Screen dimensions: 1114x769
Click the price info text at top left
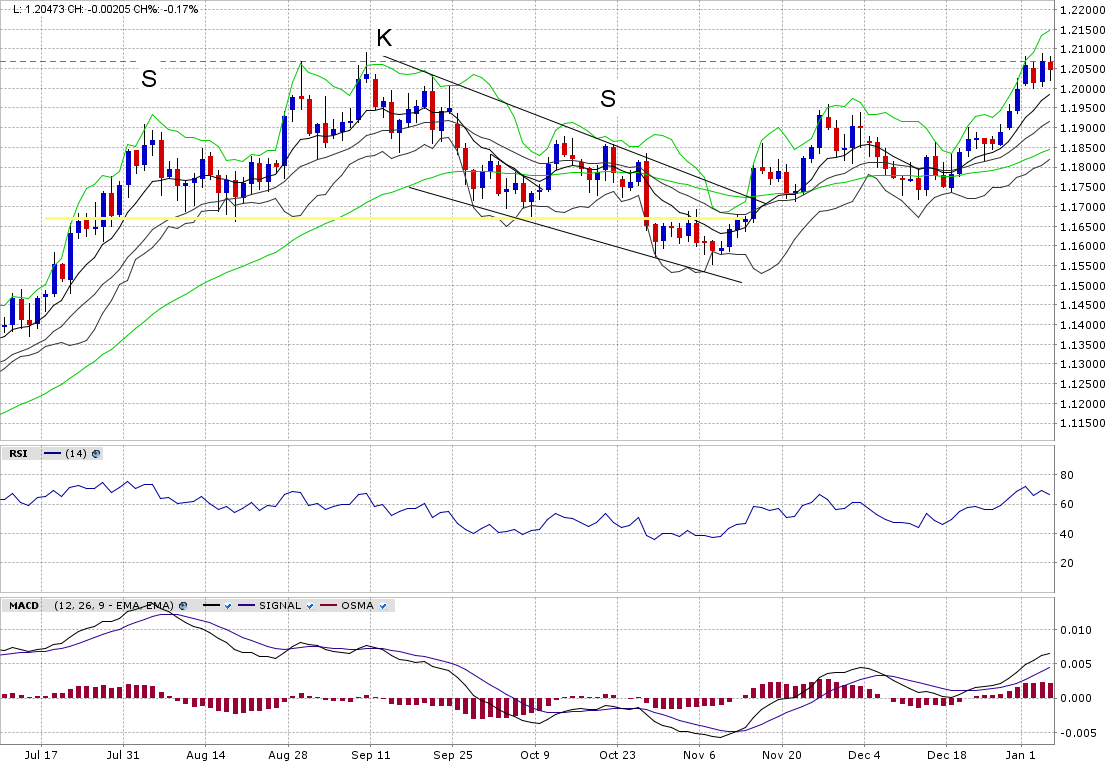click(105, 9)
